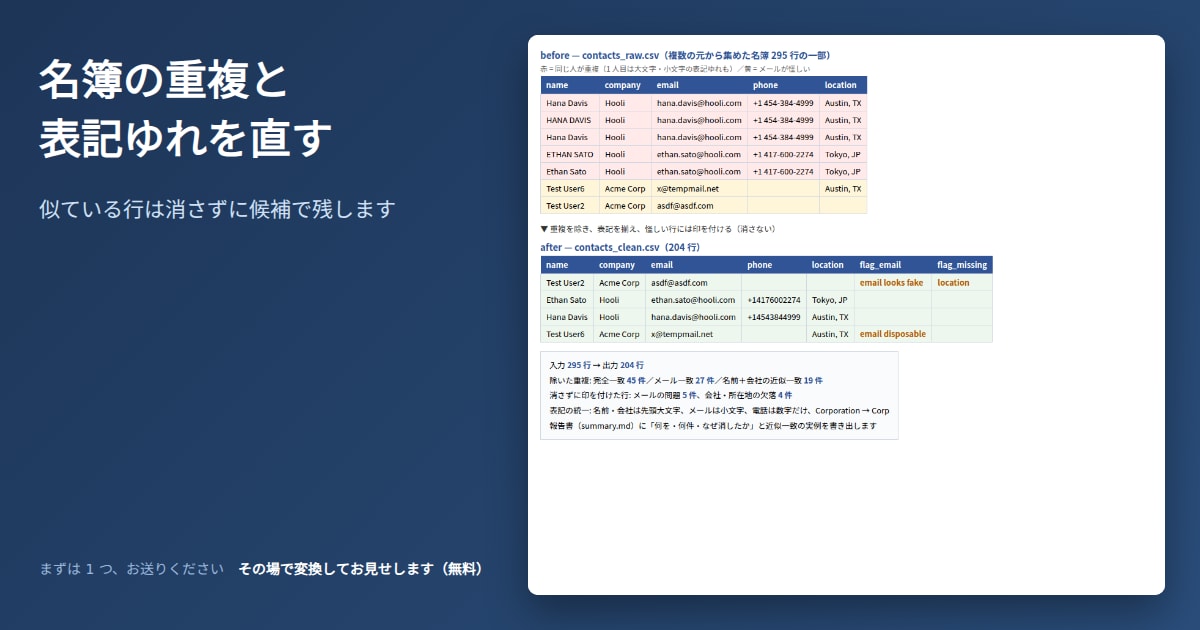Image resolution: width=1200 pixels, height=630 pixels.
Task: Click the 'name' header in the before table
Action: tap(557, 85)
